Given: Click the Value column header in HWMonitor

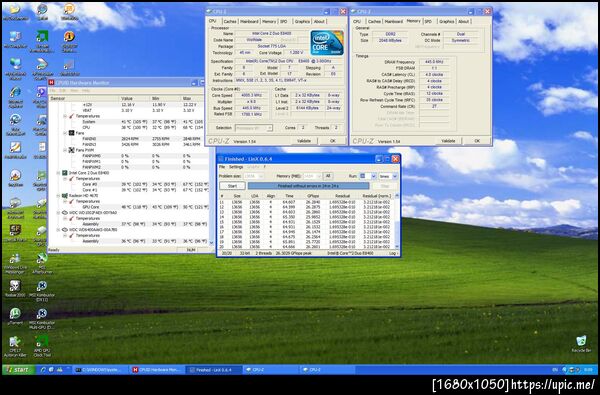Looking at the screenshot, I should coord(134,98).
